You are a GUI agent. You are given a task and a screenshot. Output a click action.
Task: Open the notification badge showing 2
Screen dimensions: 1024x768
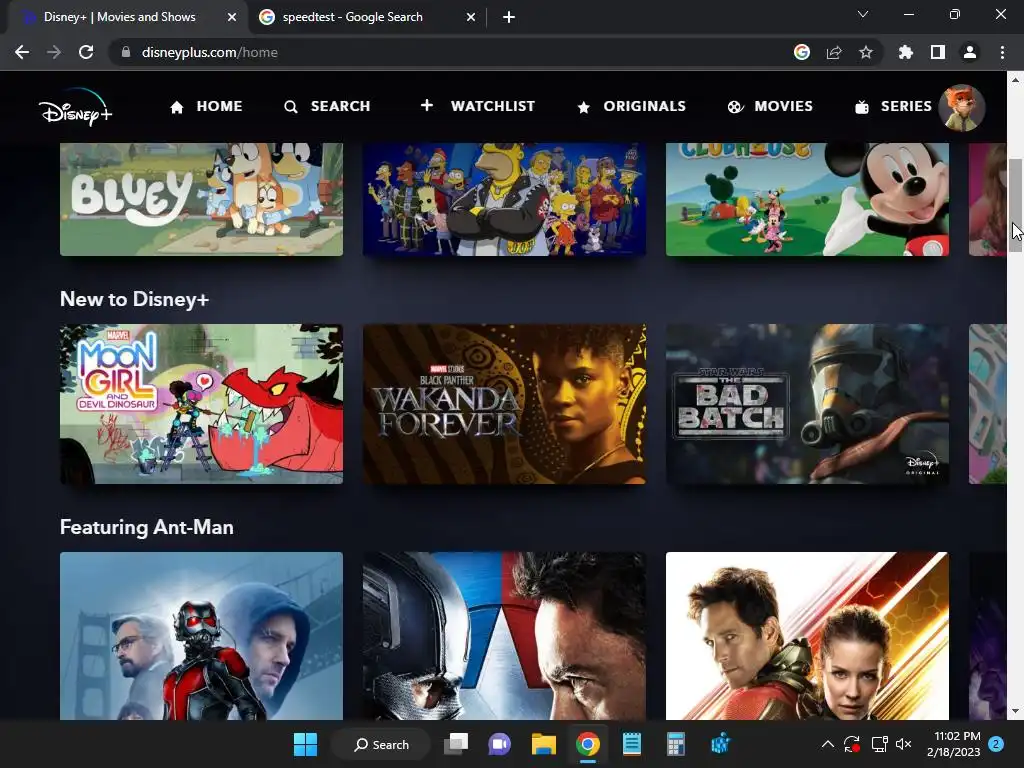[996, 744]
